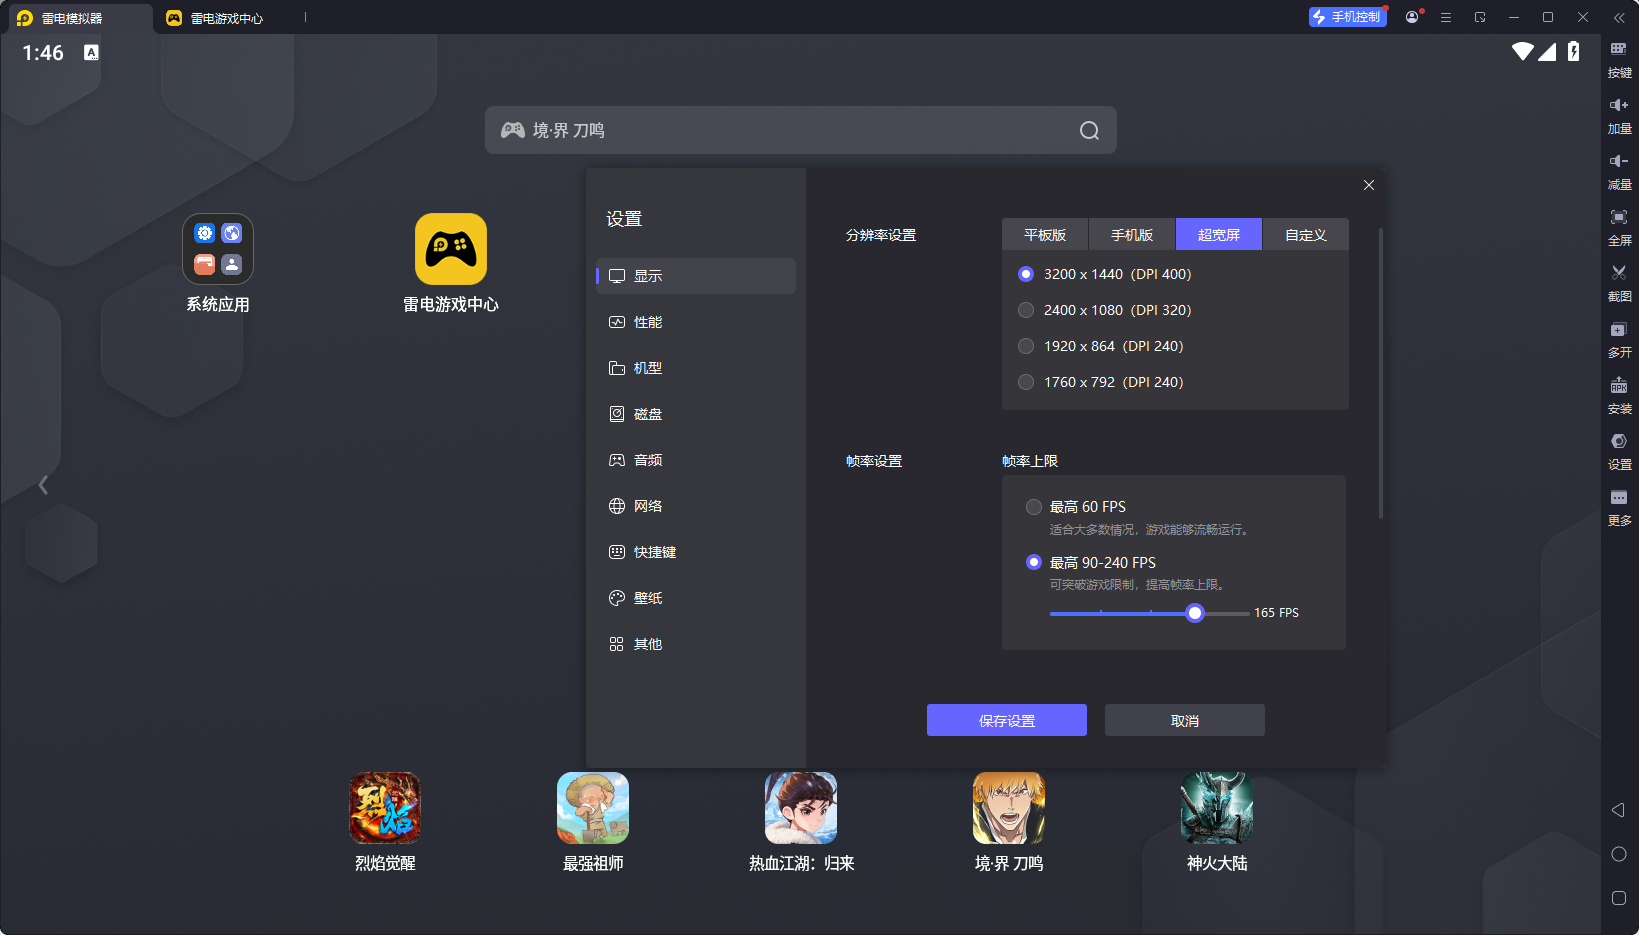Close the 设置 dialog with X
This screenshot has width=1639, height=935.
click(1369, 185)
